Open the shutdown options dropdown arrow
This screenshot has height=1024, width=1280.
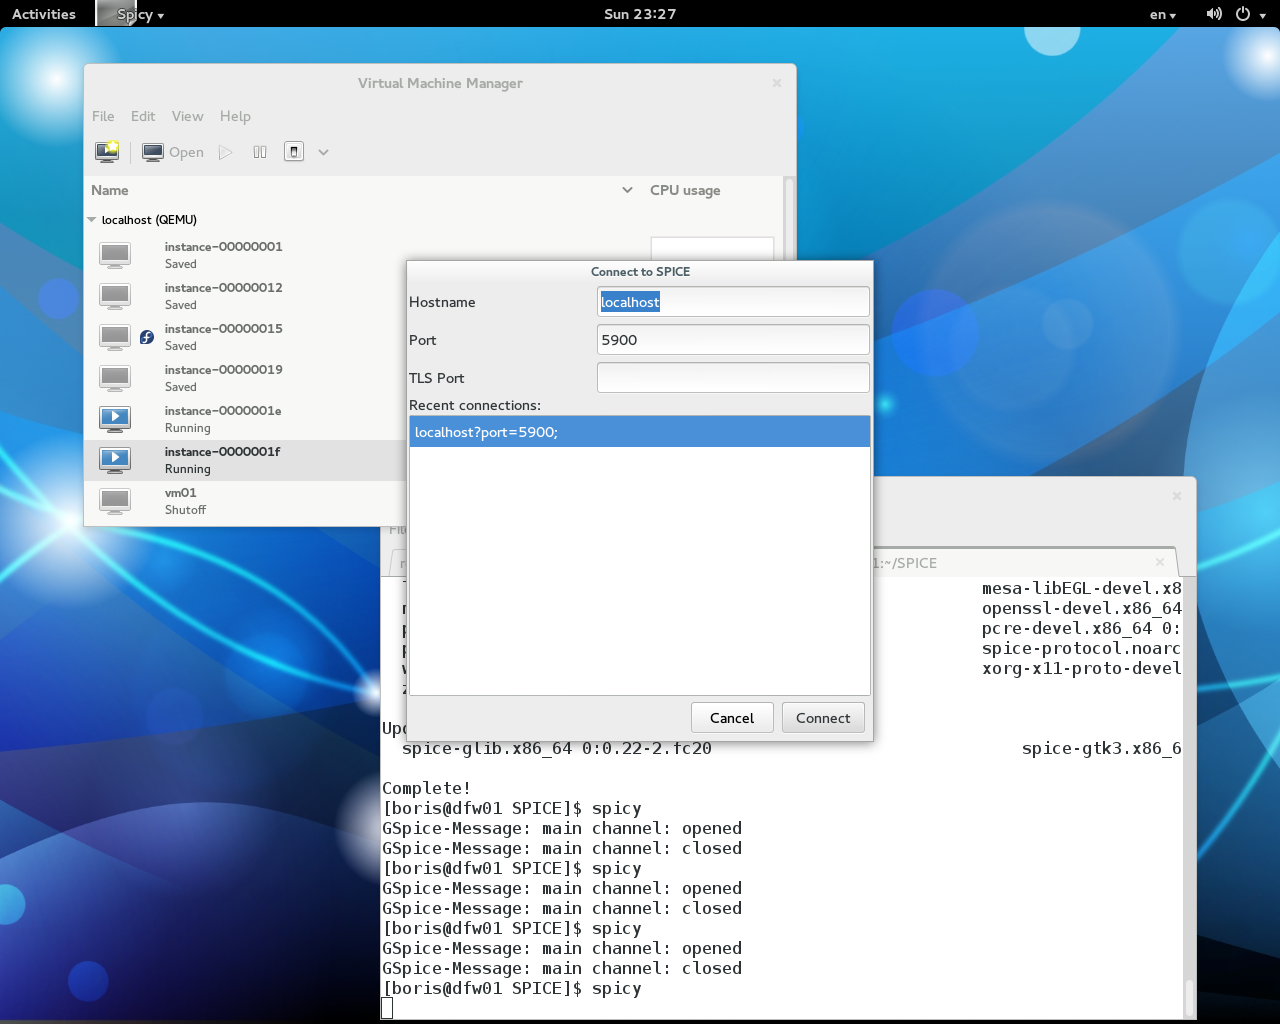(322, 151)
